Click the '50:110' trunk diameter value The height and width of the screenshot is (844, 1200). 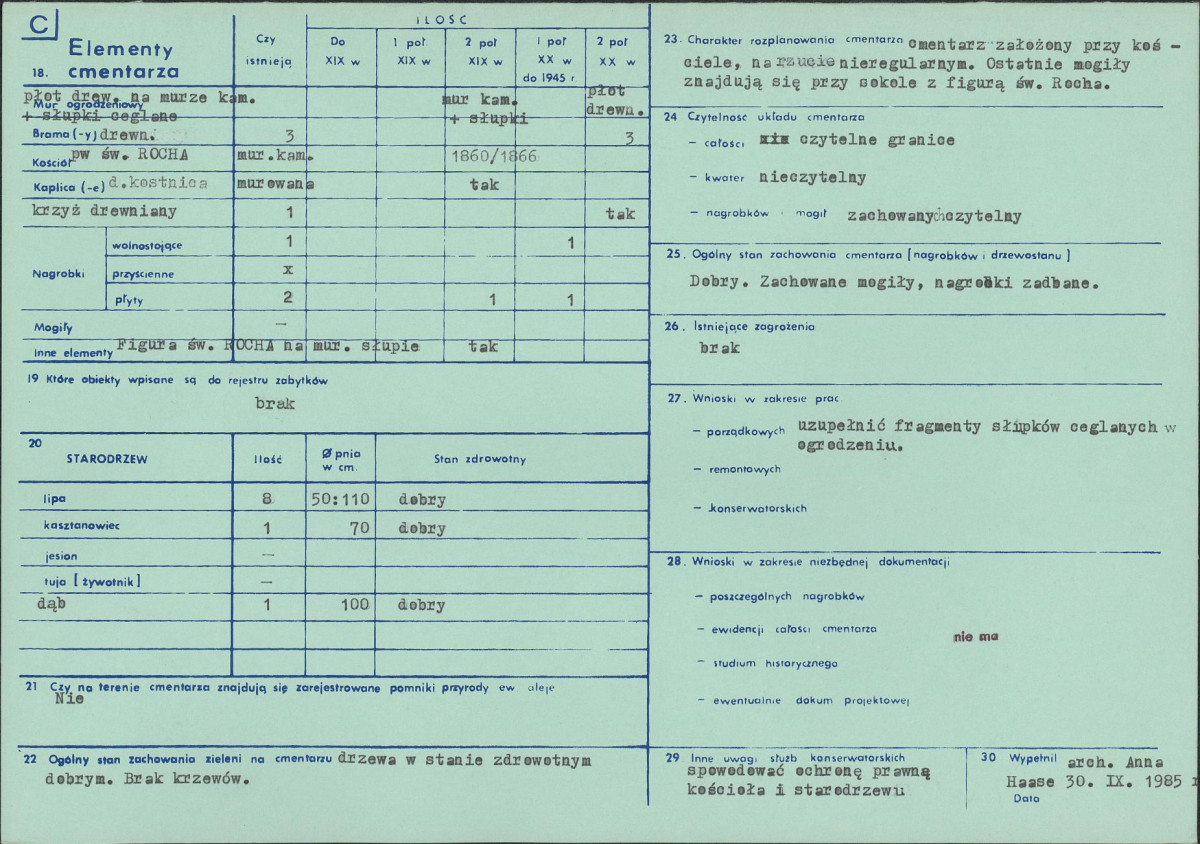pyautogui.click(x=339, y=500)
